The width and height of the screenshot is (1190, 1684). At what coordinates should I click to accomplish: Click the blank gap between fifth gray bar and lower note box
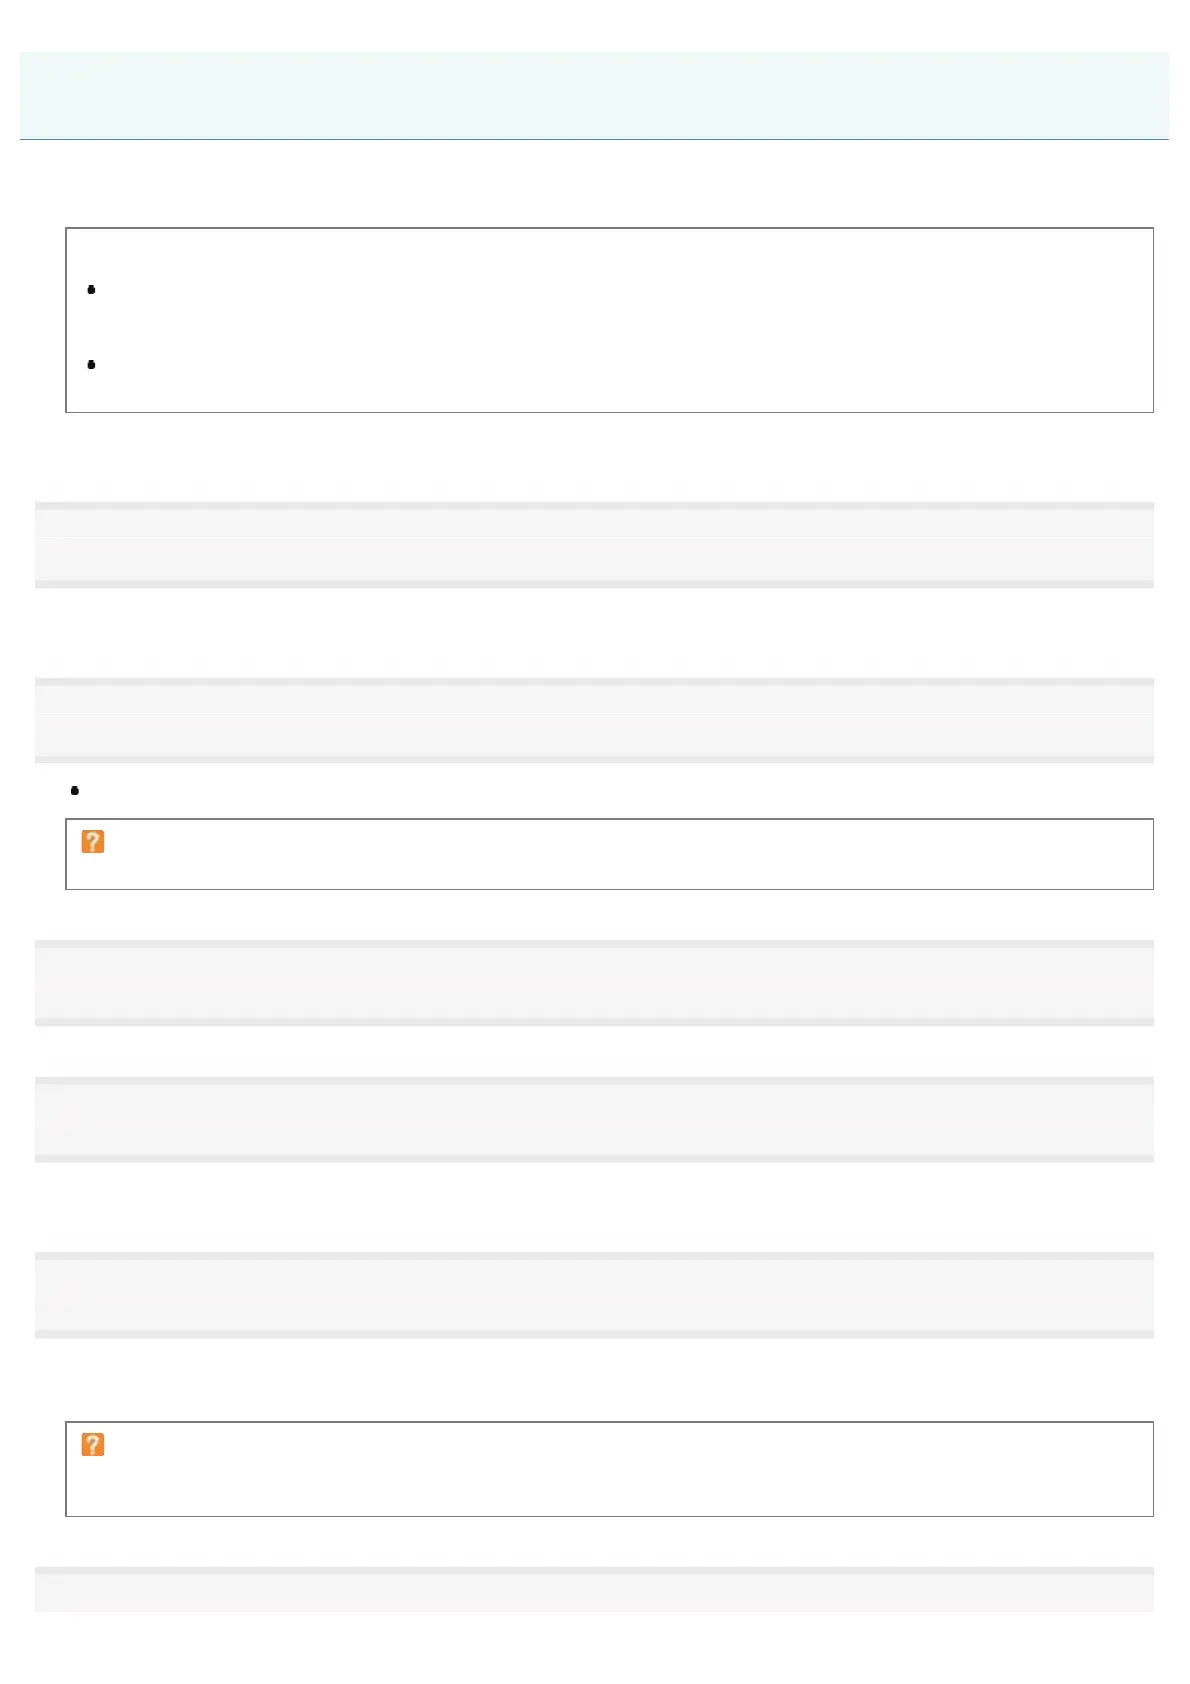[594, 1380]
